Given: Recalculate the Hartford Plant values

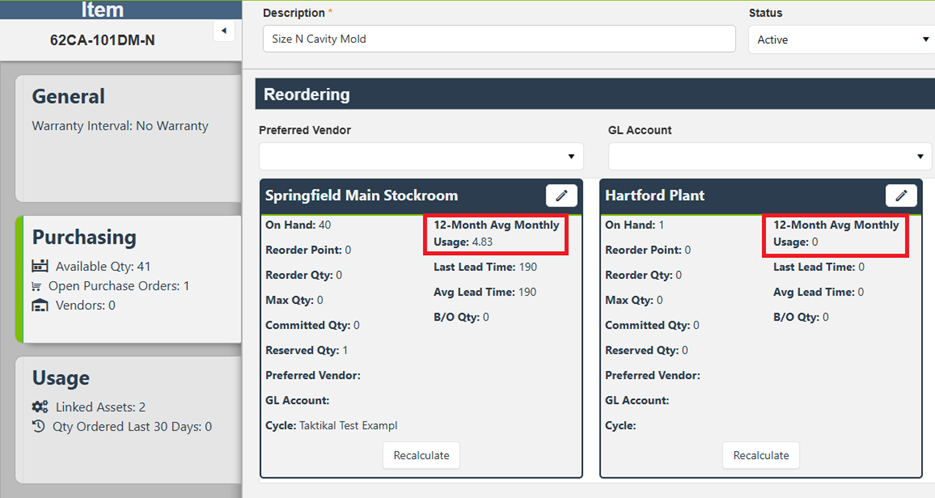Looking at the screenshot, I should pyautogui.click(x=761, y=455).
